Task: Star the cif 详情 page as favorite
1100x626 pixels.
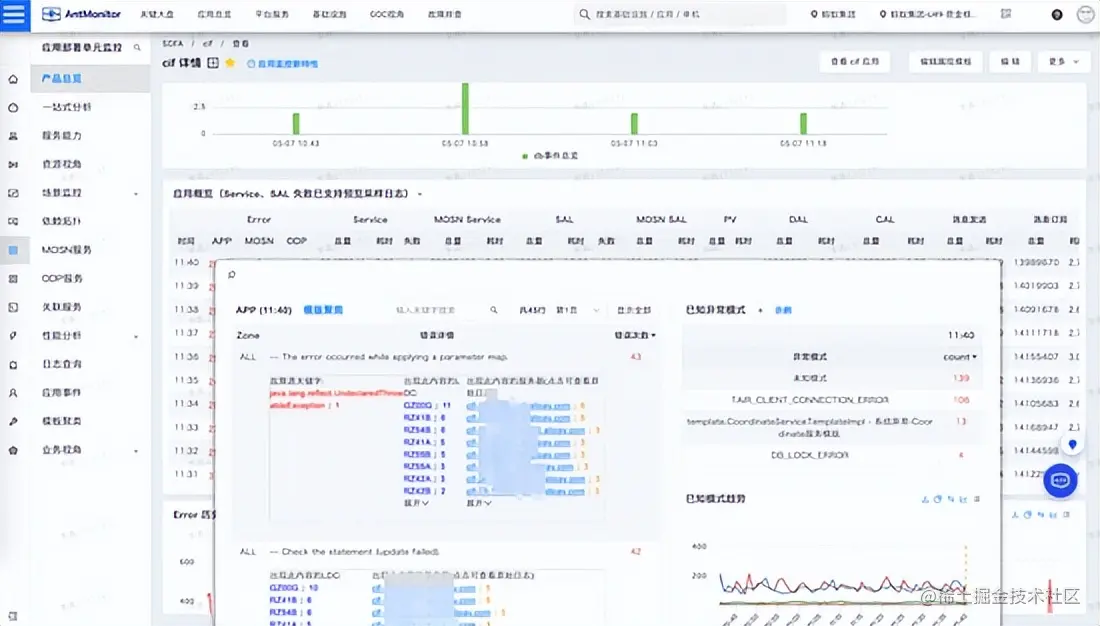Action: click(229, 62)
